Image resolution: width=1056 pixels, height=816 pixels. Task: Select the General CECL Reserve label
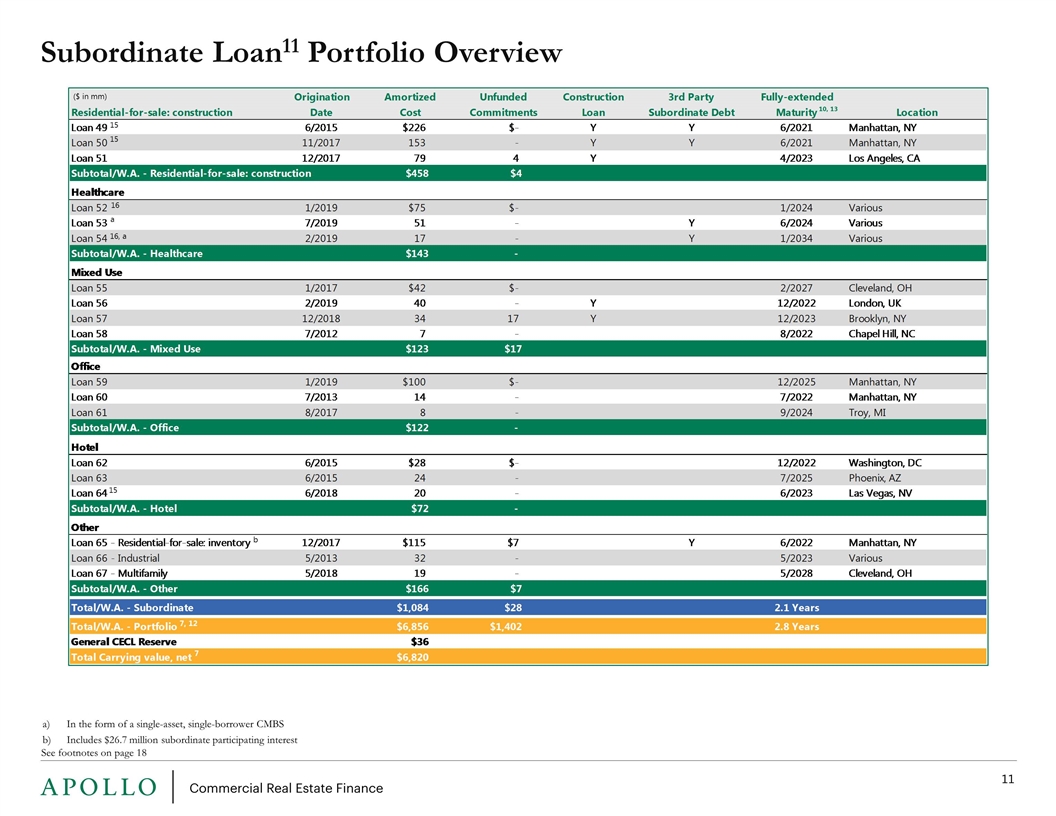click(124, 642)
